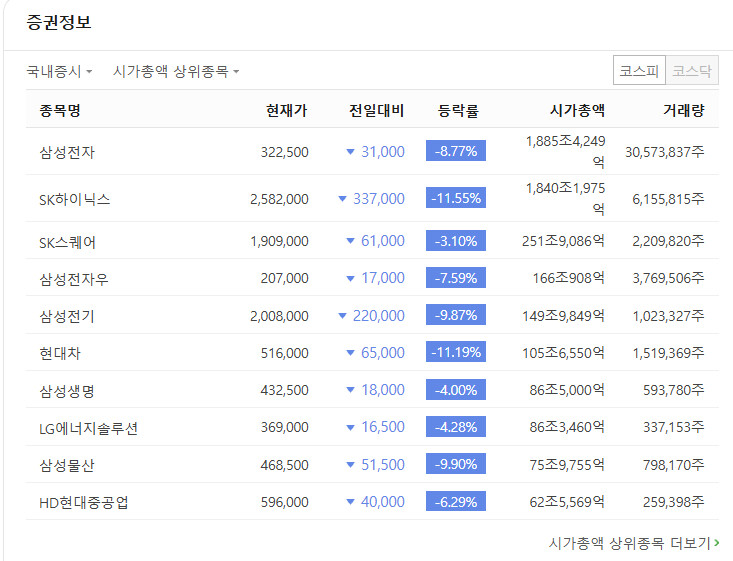Click LG에너지솔루션 current price 369,000
The width and height of the screenshot is (733, 561).
pos(284,427)
